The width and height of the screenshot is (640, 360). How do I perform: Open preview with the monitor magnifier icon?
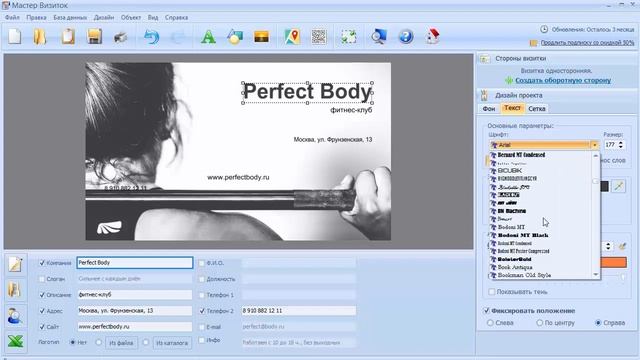coord(379,37)
